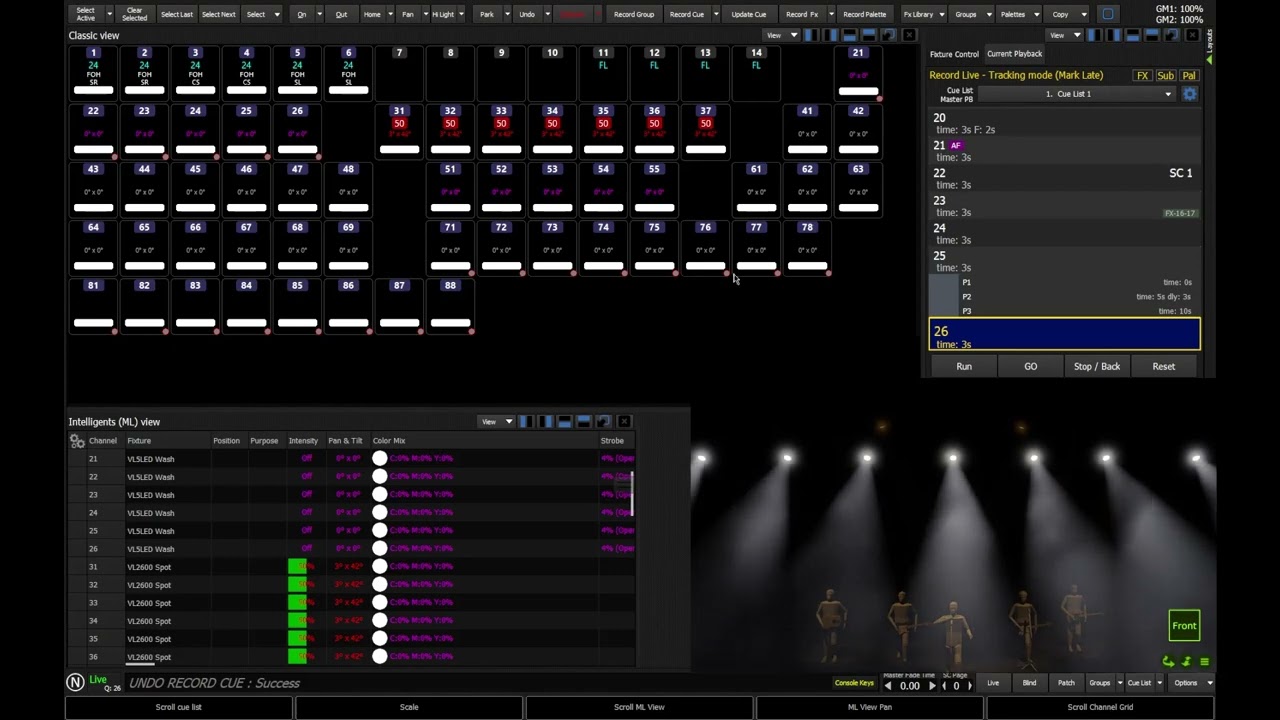Click the ML view column settings gears
The width and height of the screenshot is (1280, 720).
(x=77, y=441)
